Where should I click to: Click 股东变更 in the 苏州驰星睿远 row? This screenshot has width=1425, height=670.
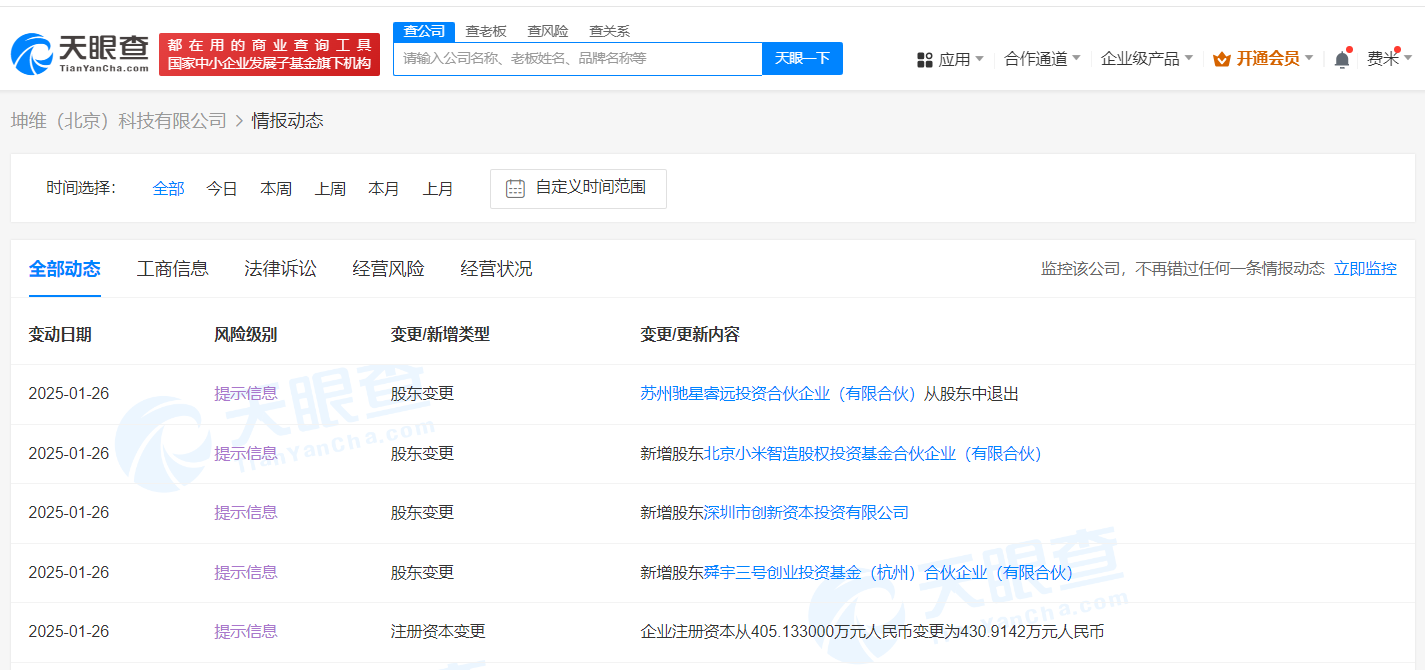422,394
